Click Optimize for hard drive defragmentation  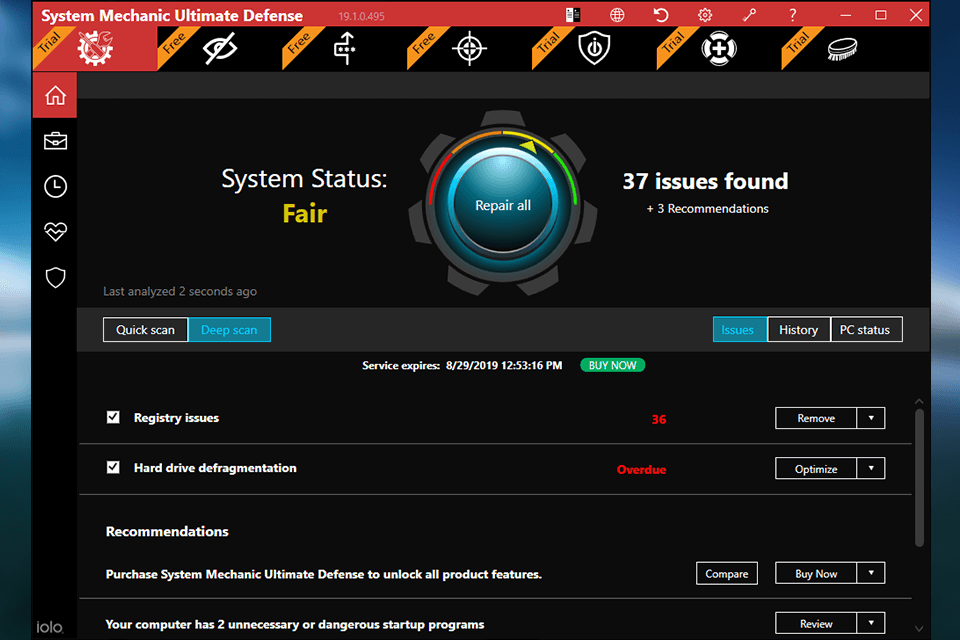[816, 469]
